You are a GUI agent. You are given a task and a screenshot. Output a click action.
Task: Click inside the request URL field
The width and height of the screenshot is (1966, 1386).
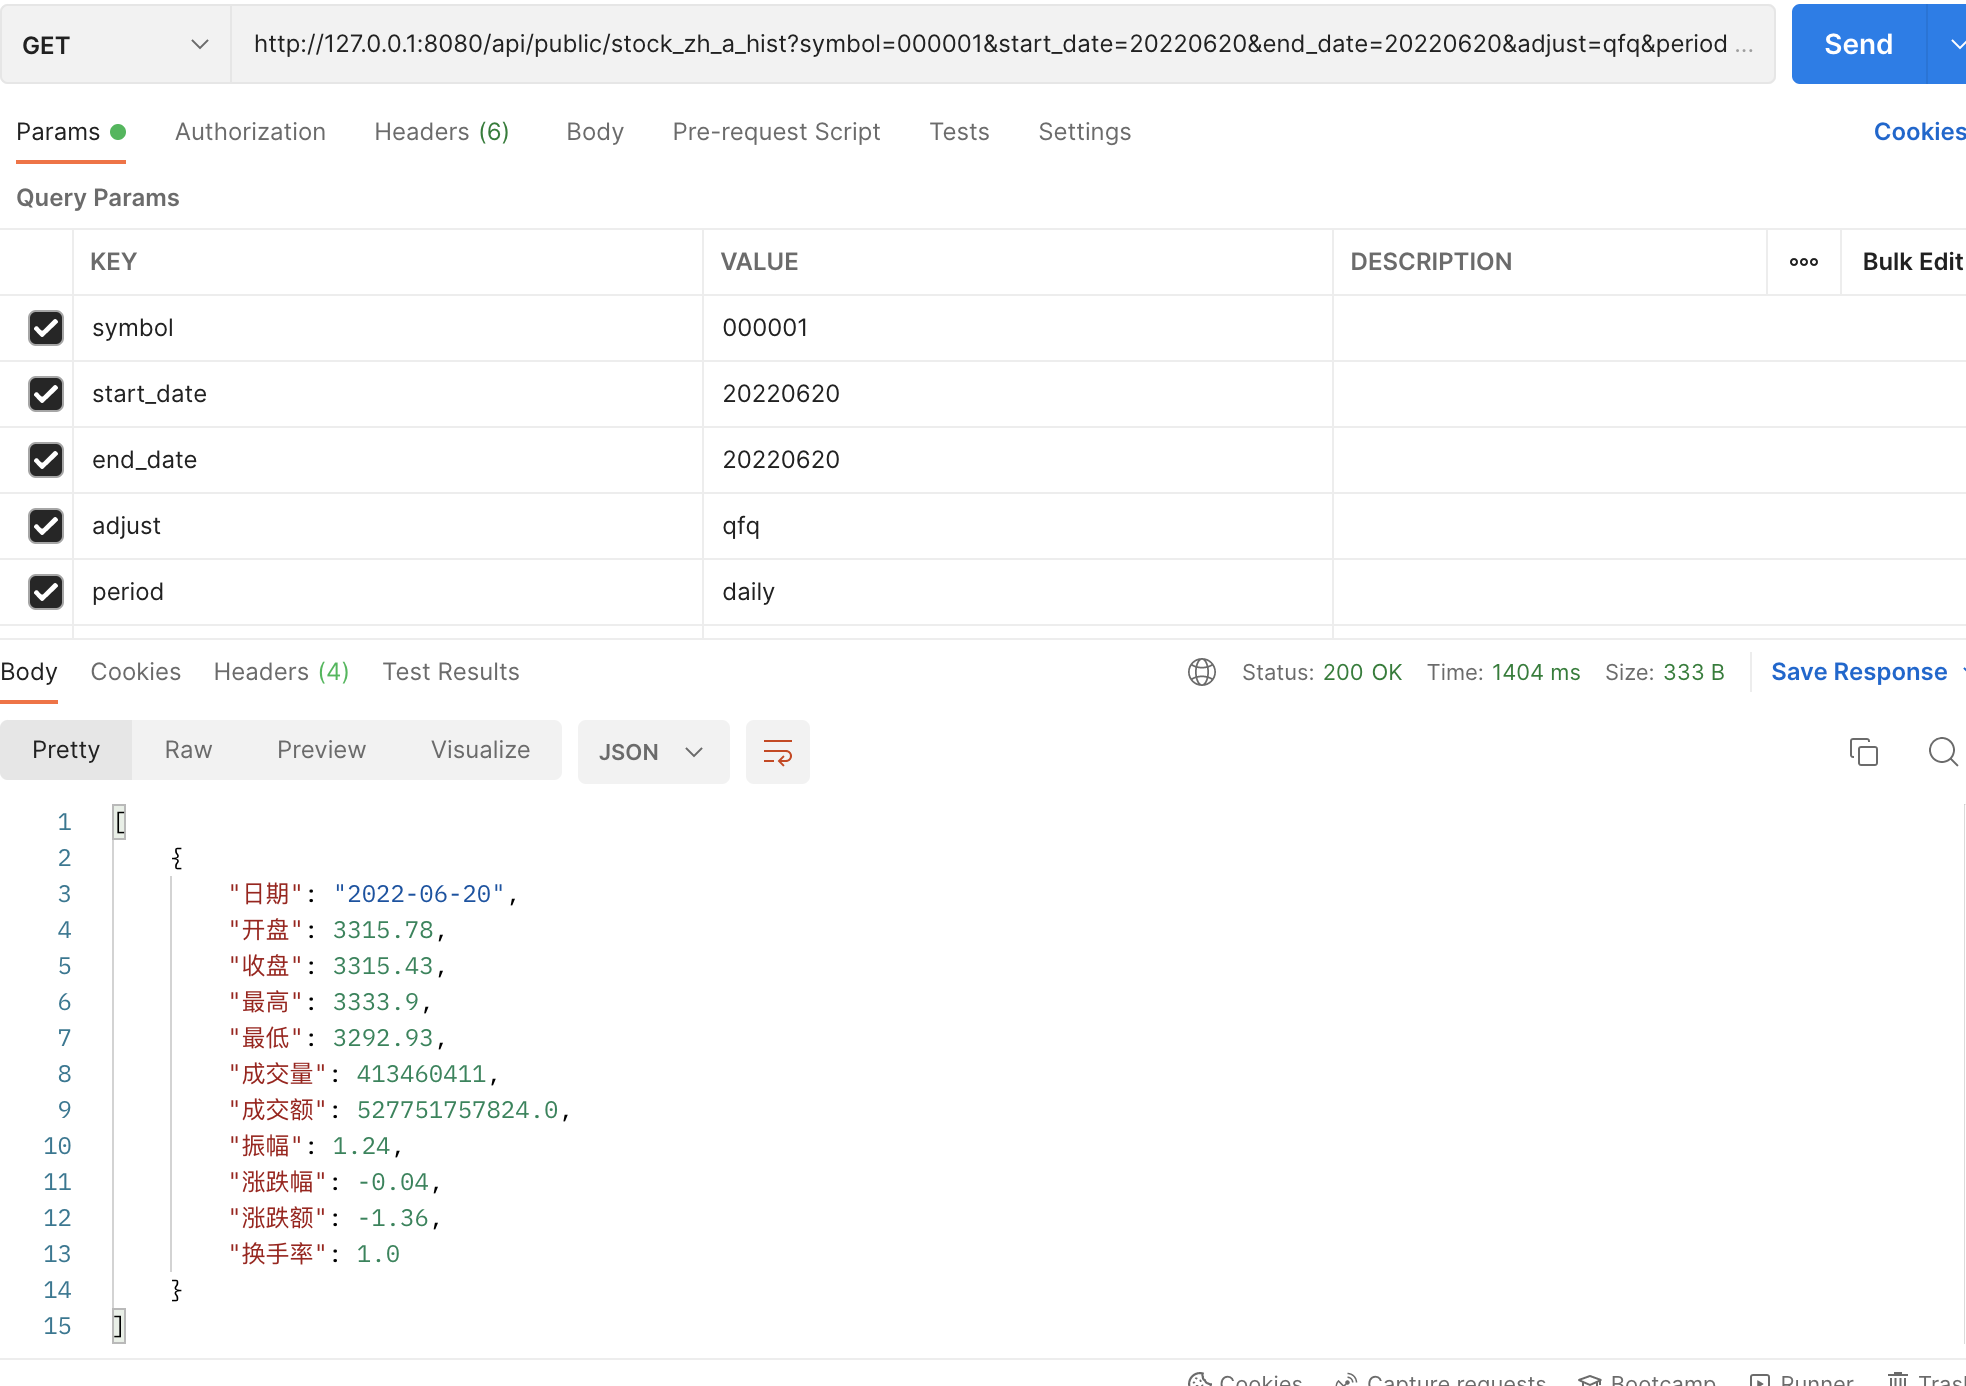click(900, 44)
